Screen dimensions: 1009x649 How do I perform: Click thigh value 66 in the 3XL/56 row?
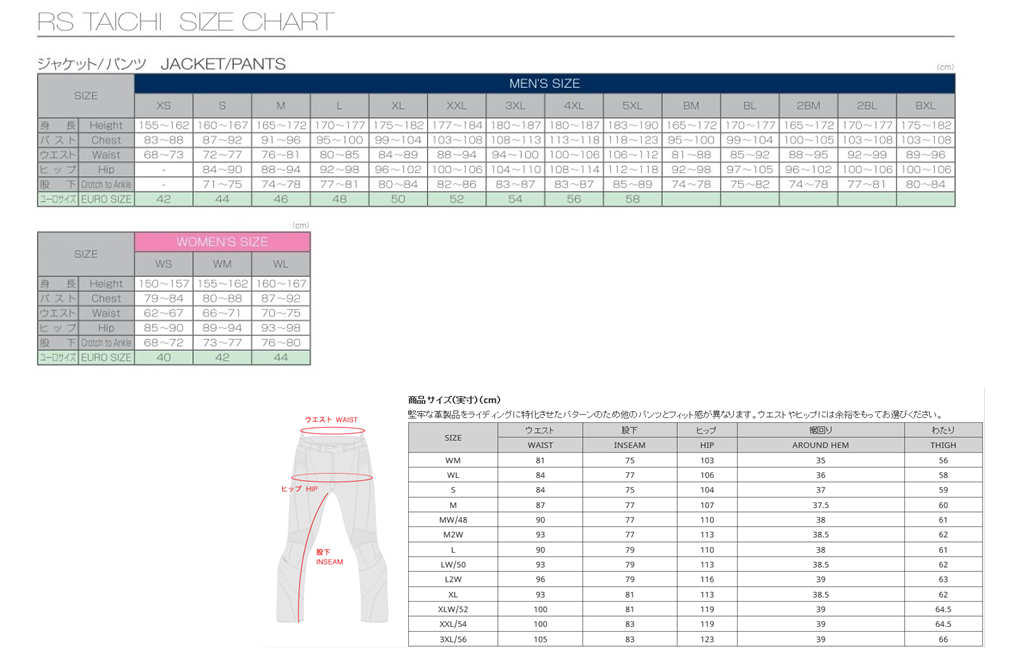[x=943, y=639]
